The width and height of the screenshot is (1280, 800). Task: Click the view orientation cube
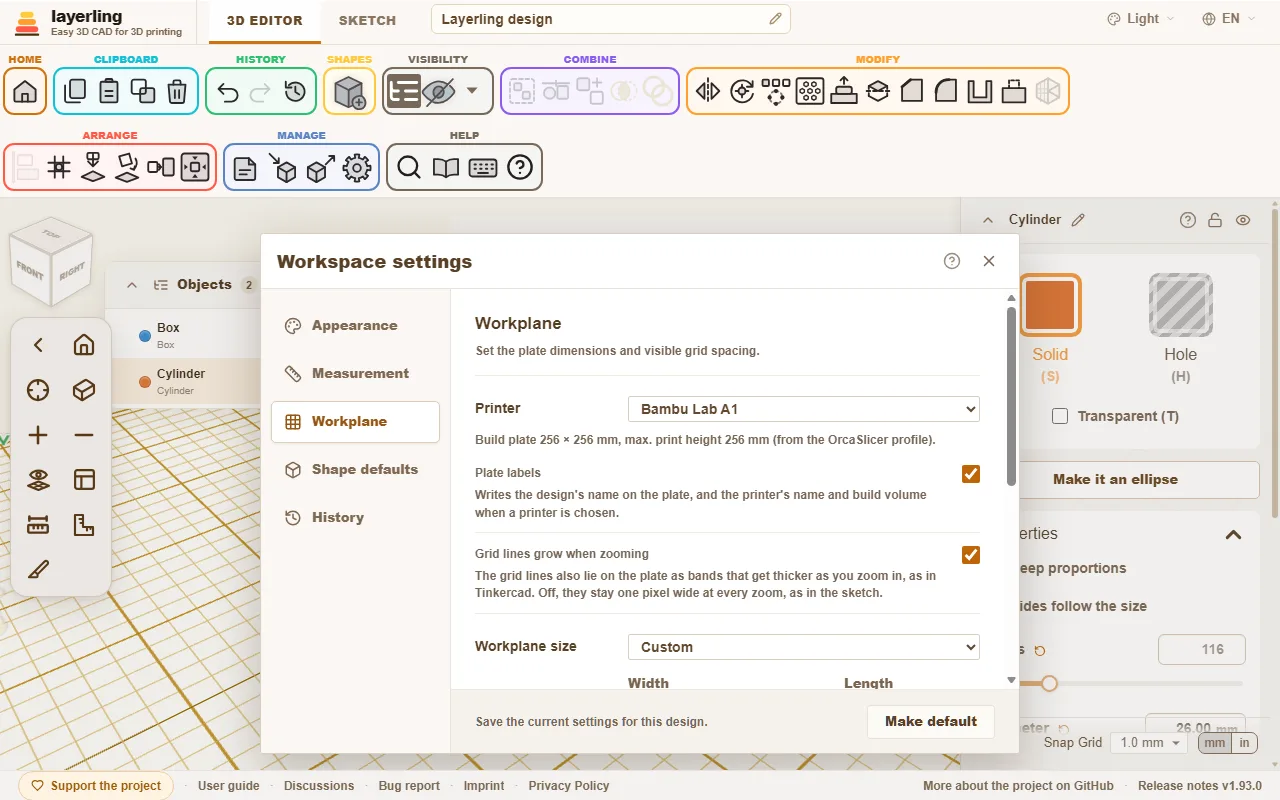coord(51,262)
